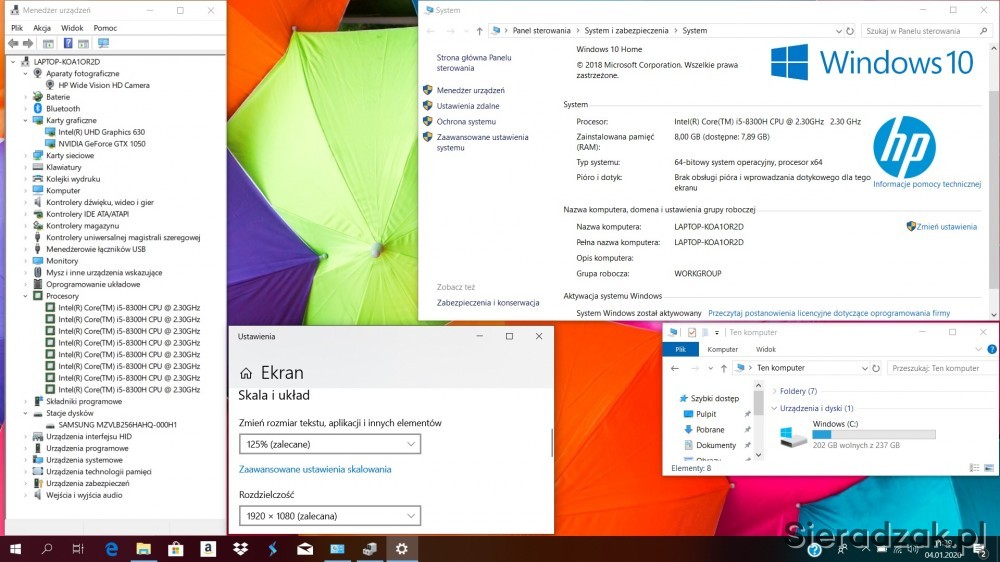Screen dimensions: 1000x562
Task: Click refresh icon in Ten komputer address bar
Action: click(876, 368)
